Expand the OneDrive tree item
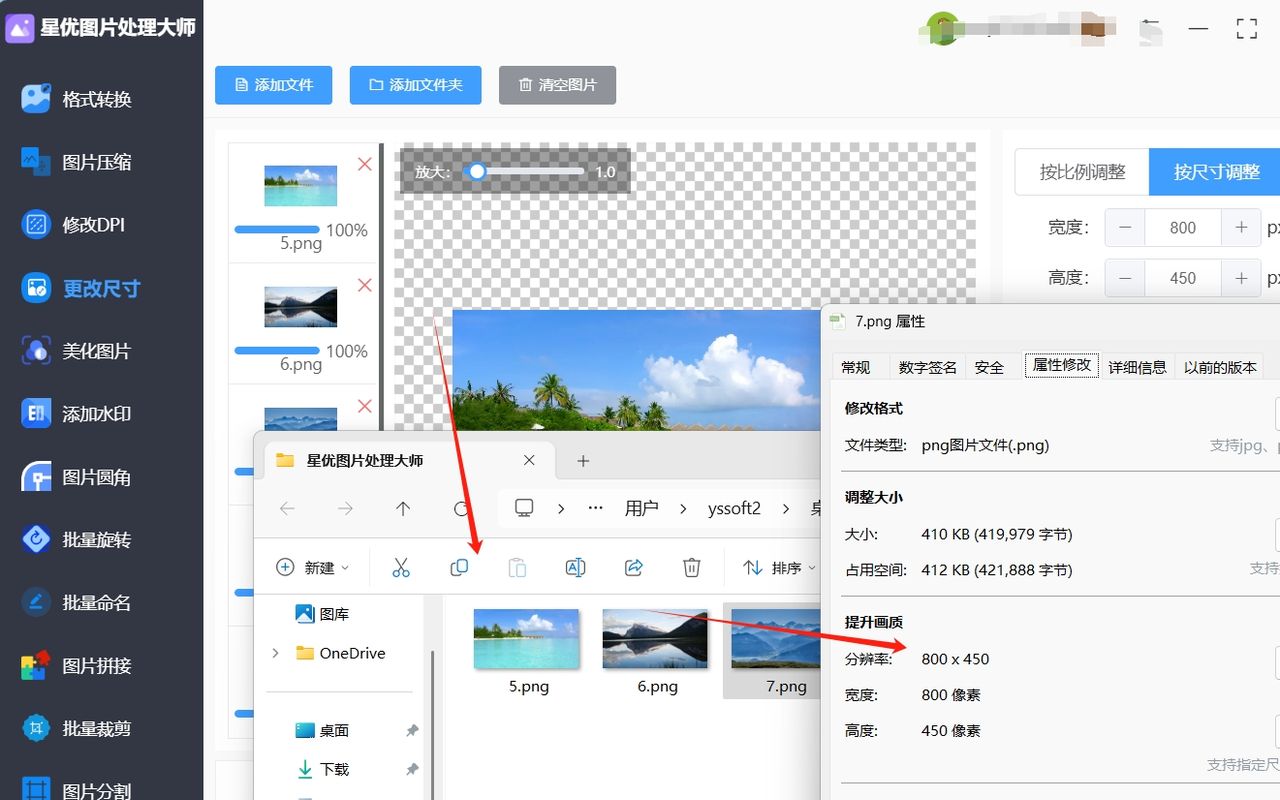 [275, 653]
